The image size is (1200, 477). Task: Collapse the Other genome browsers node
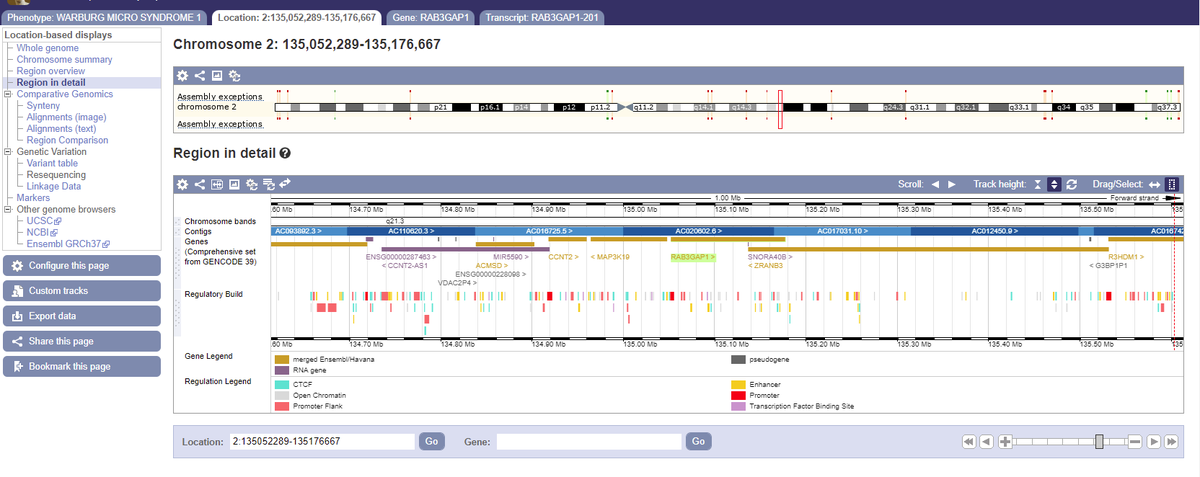8,209
